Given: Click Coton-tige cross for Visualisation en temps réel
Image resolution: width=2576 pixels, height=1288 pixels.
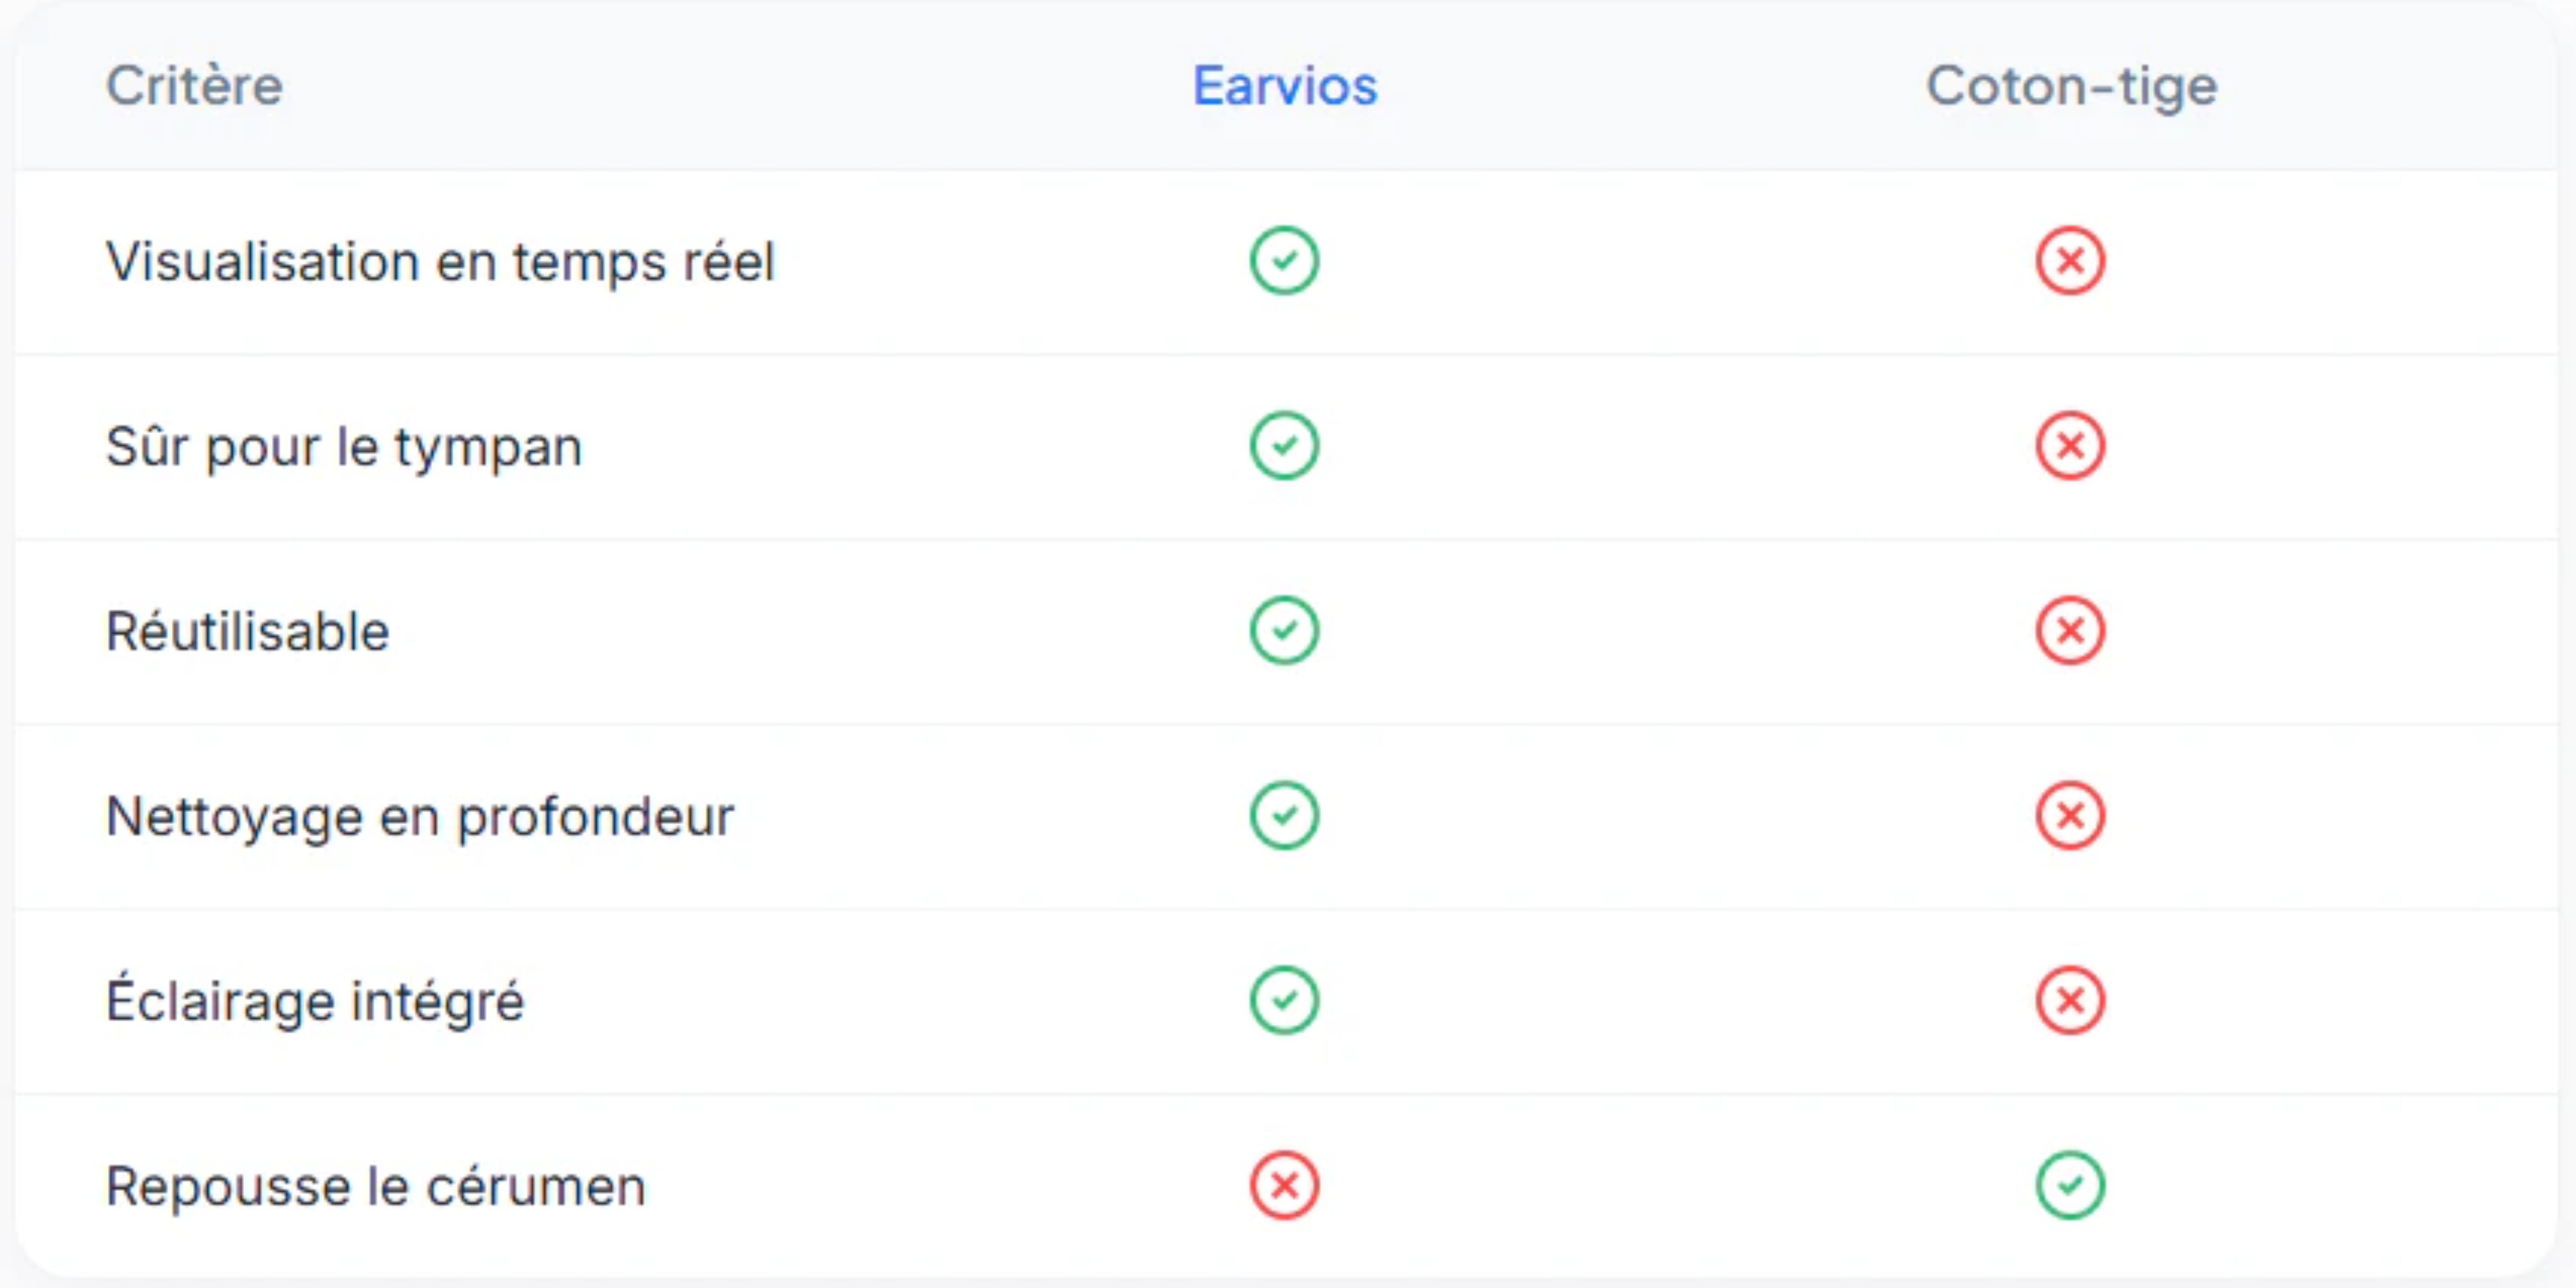Looking at the screenshot, I should pyautogui.click(x=2070, y=261).
